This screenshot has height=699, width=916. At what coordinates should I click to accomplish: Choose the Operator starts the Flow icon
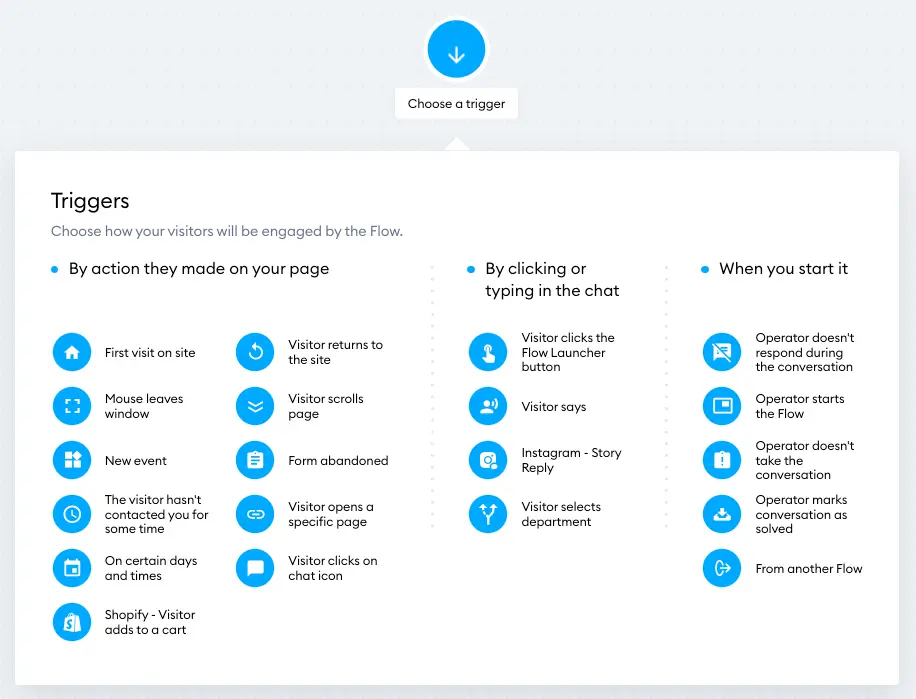click(x=722, y=406)
